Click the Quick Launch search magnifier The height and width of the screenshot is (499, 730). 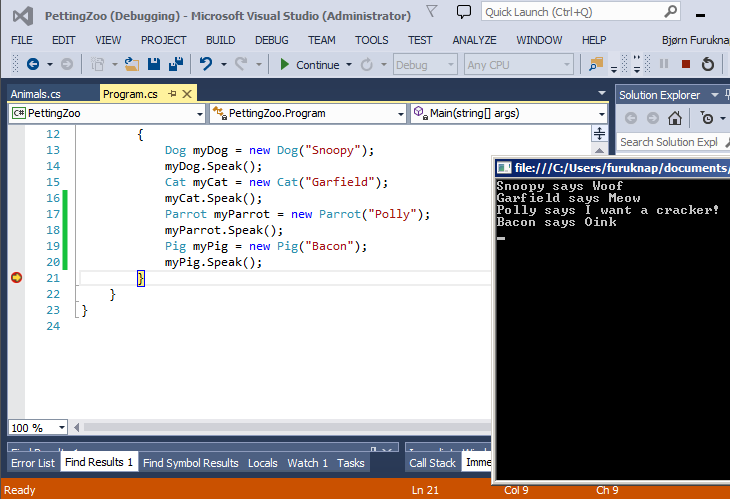[670, 11]
